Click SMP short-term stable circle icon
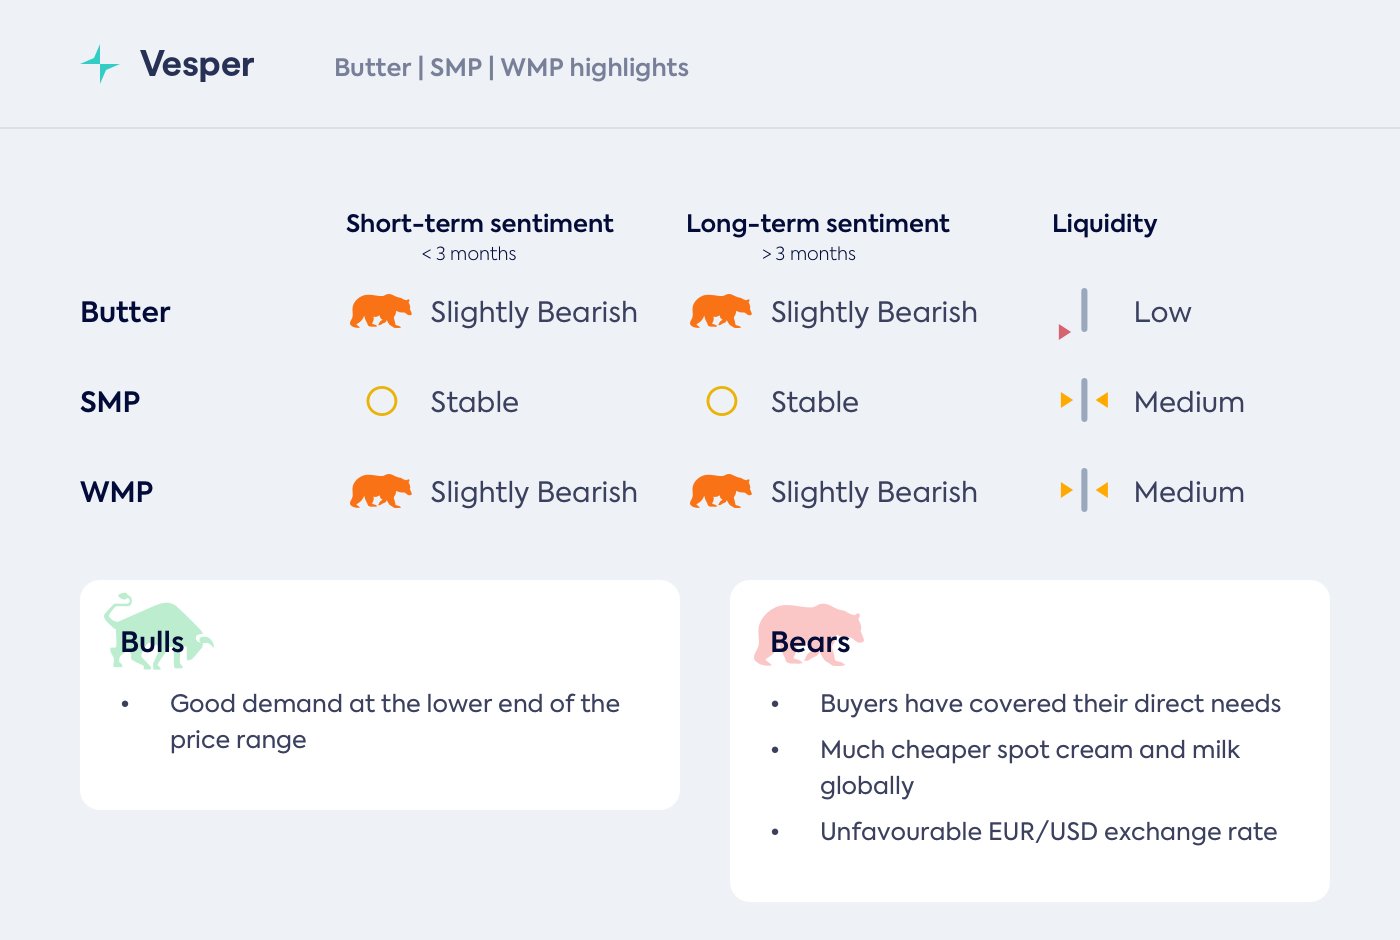This screenshot has height=940, width=1400. pyautogui.click(x=382, y=401)
